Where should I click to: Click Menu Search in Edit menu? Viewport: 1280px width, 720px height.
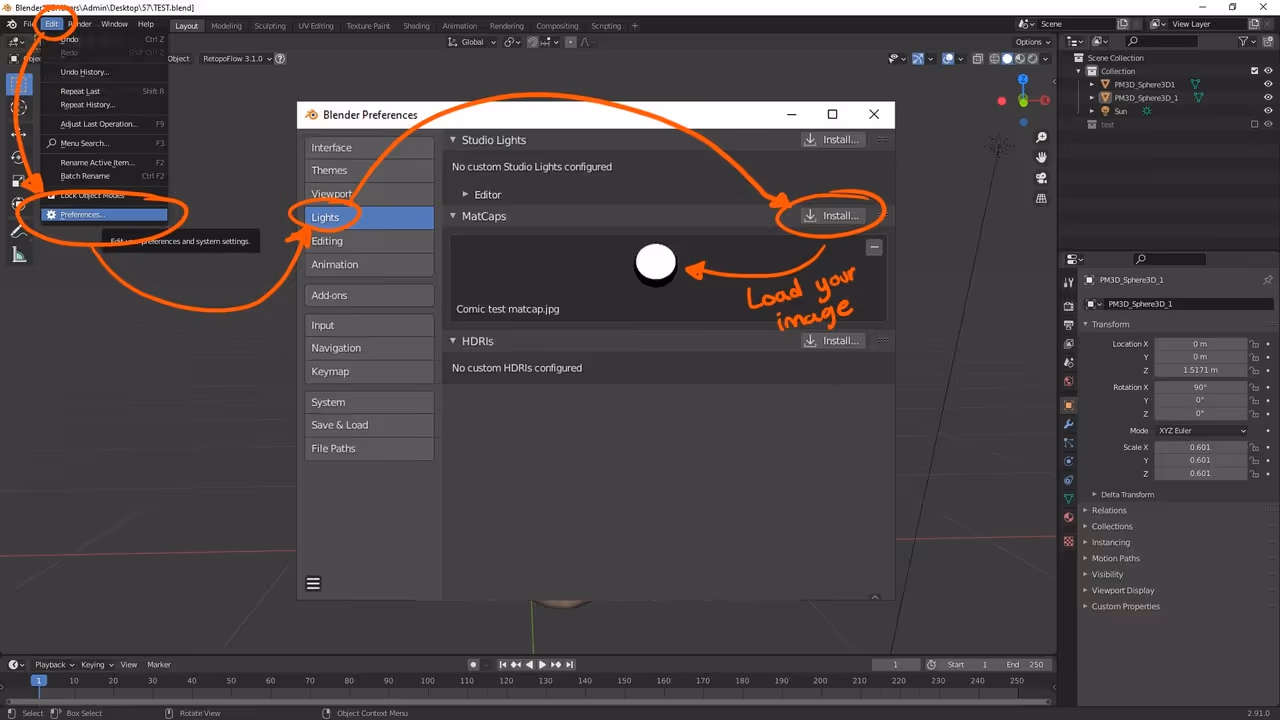[x=105, y=143]
